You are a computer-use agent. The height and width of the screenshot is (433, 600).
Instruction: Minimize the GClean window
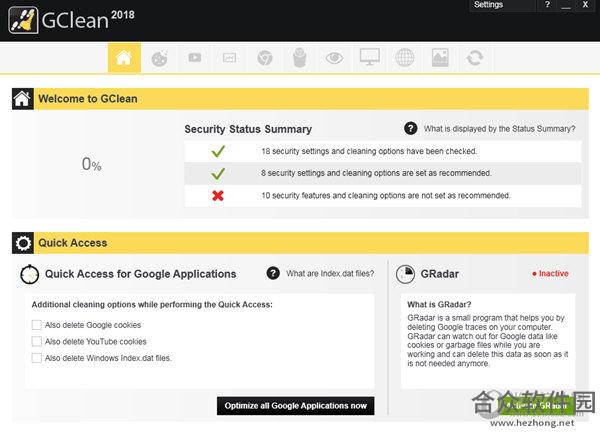pyautogui.click(x=566, y=5)
